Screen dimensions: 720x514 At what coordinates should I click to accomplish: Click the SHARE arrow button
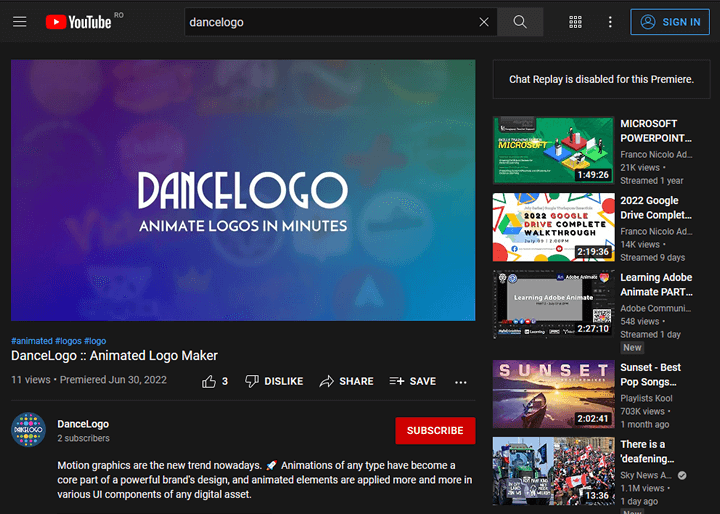click(x=347, y=381)
